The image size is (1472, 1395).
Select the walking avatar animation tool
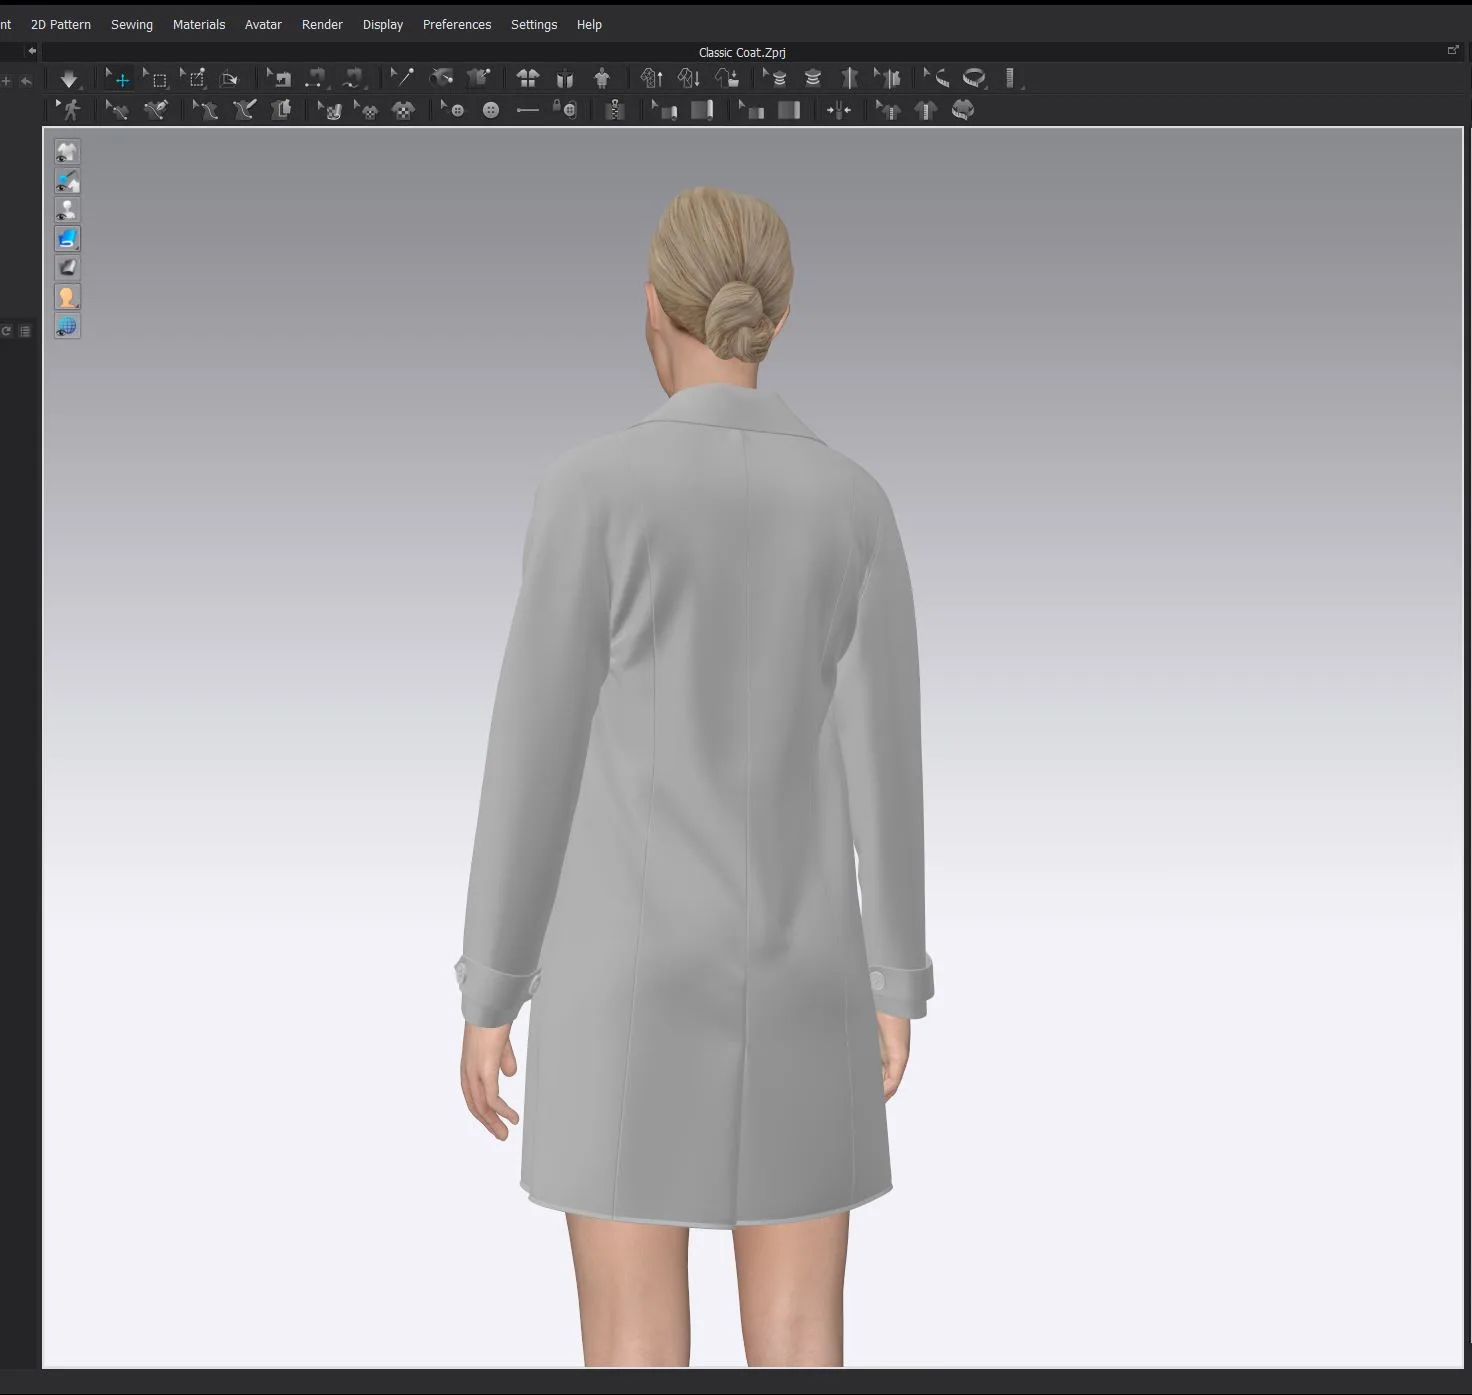pyautogui.click(x=68, y=109)
